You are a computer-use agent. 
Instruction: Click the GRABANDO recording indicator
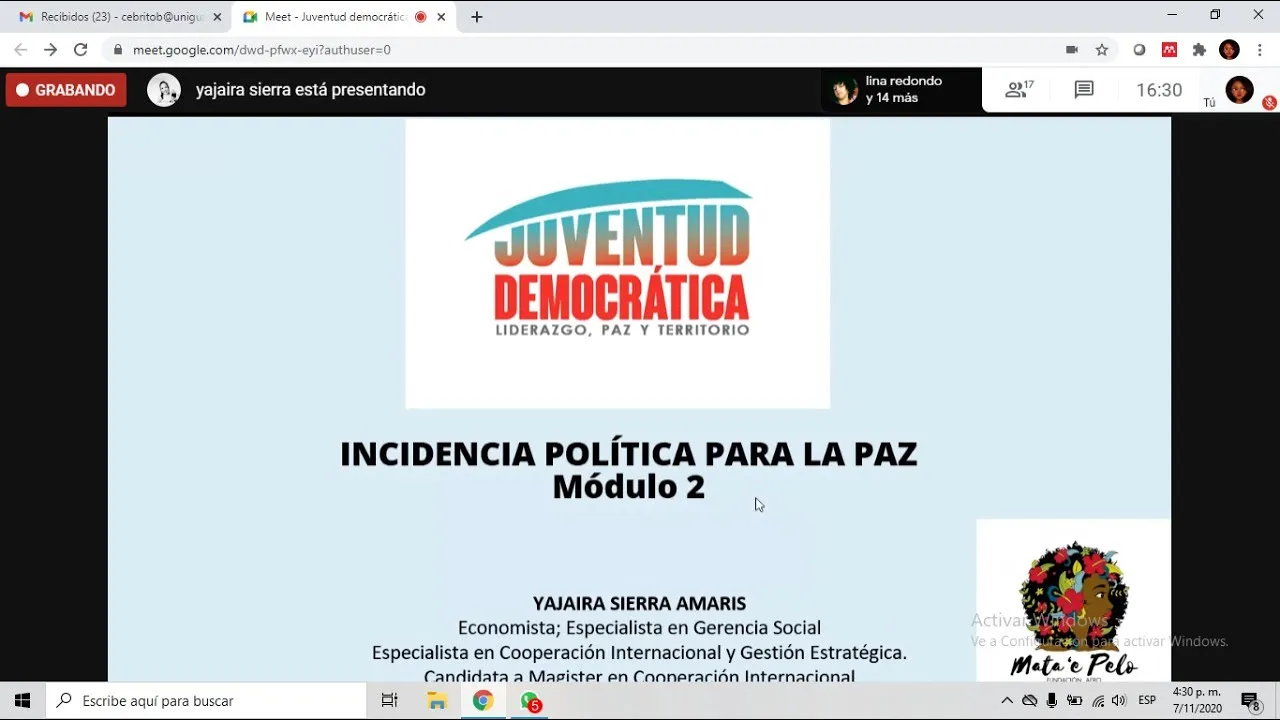coord(66,90)
